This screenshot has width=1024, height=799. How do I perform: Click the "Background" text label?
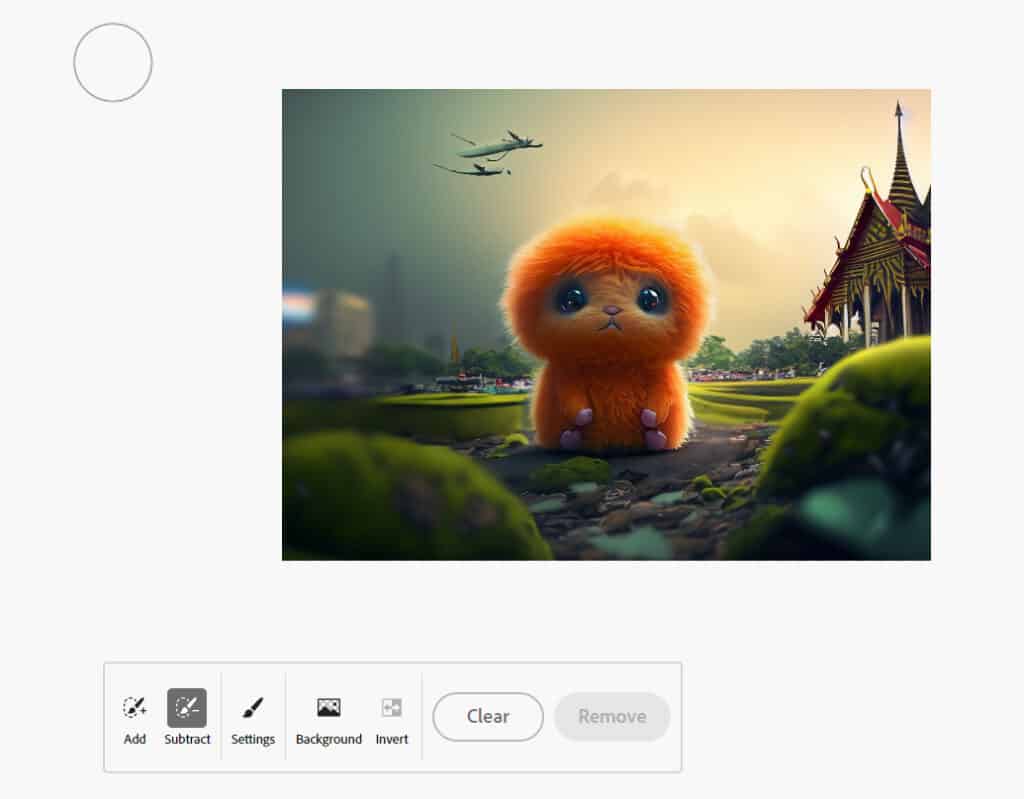pyautogui.click(x=329, y=739)
